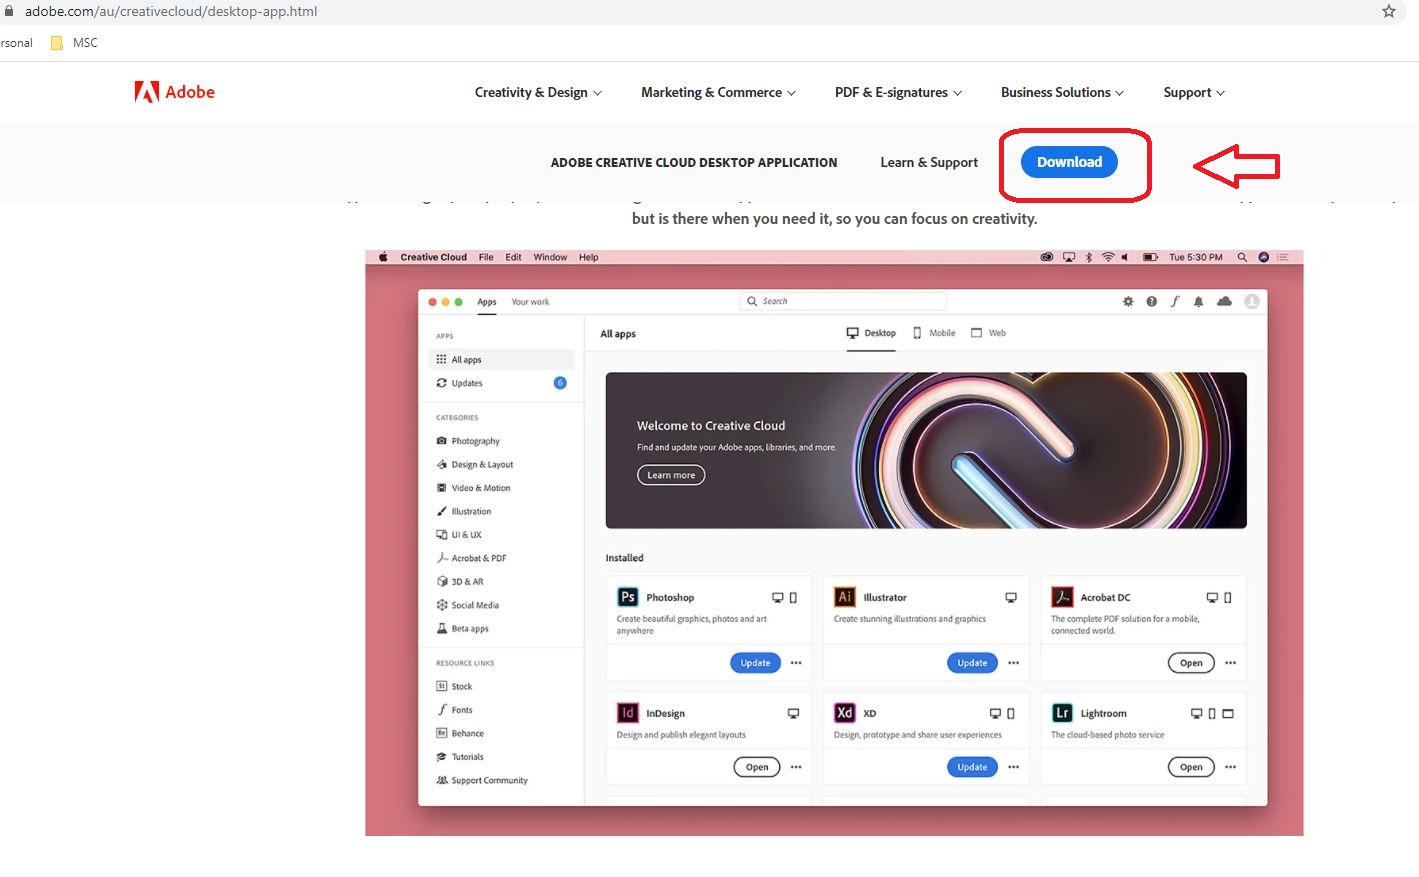Viewport: 1419px width, 877px height.
Task: Open more options for XD
Action: [1013, 767]
